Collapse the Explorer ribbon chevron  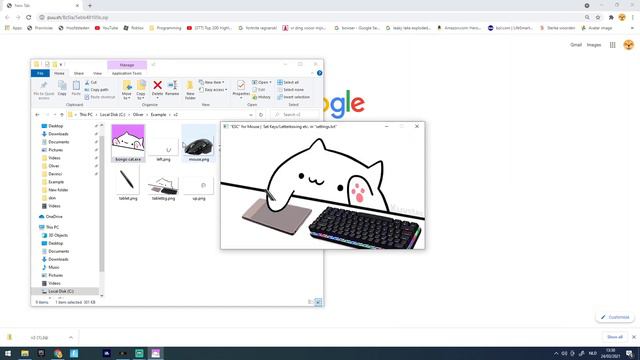[x=312, y=73]
